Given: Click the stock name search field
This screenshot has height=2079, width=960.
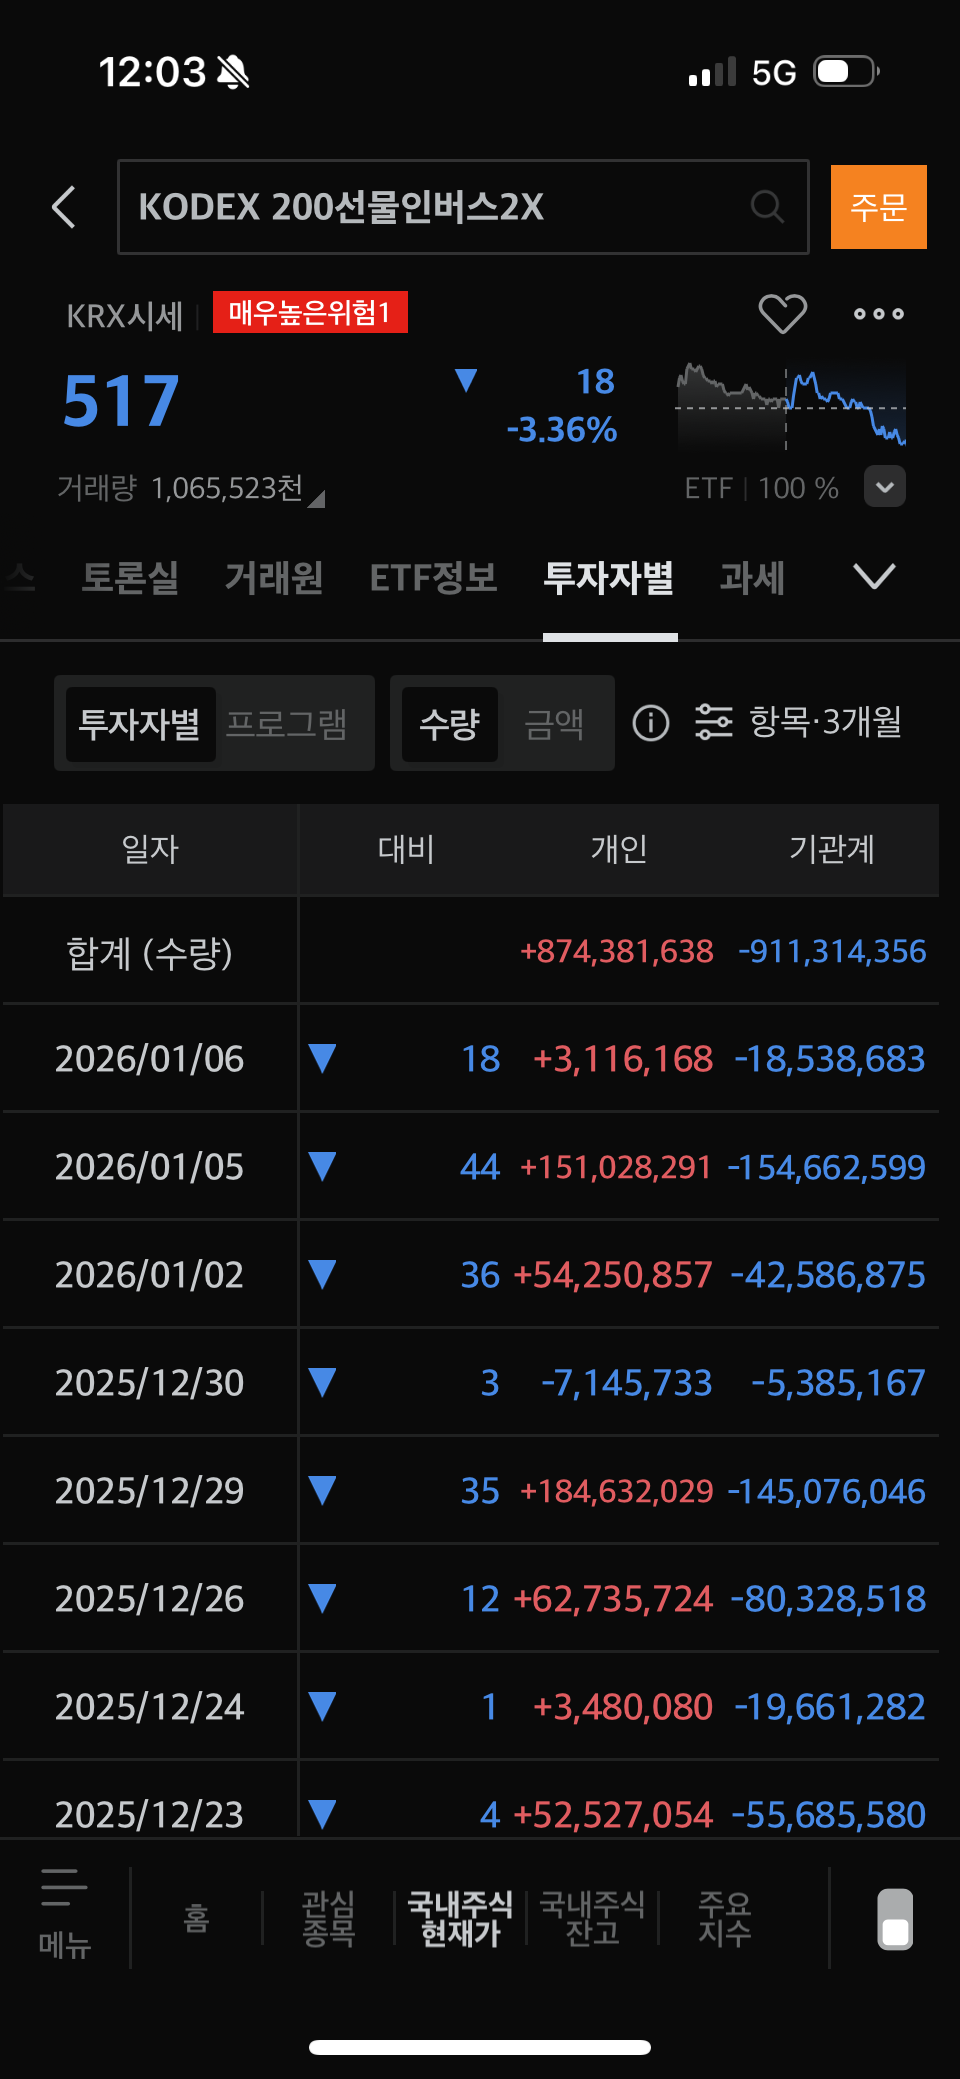Looking at the screenshot, I should (463, 207).
